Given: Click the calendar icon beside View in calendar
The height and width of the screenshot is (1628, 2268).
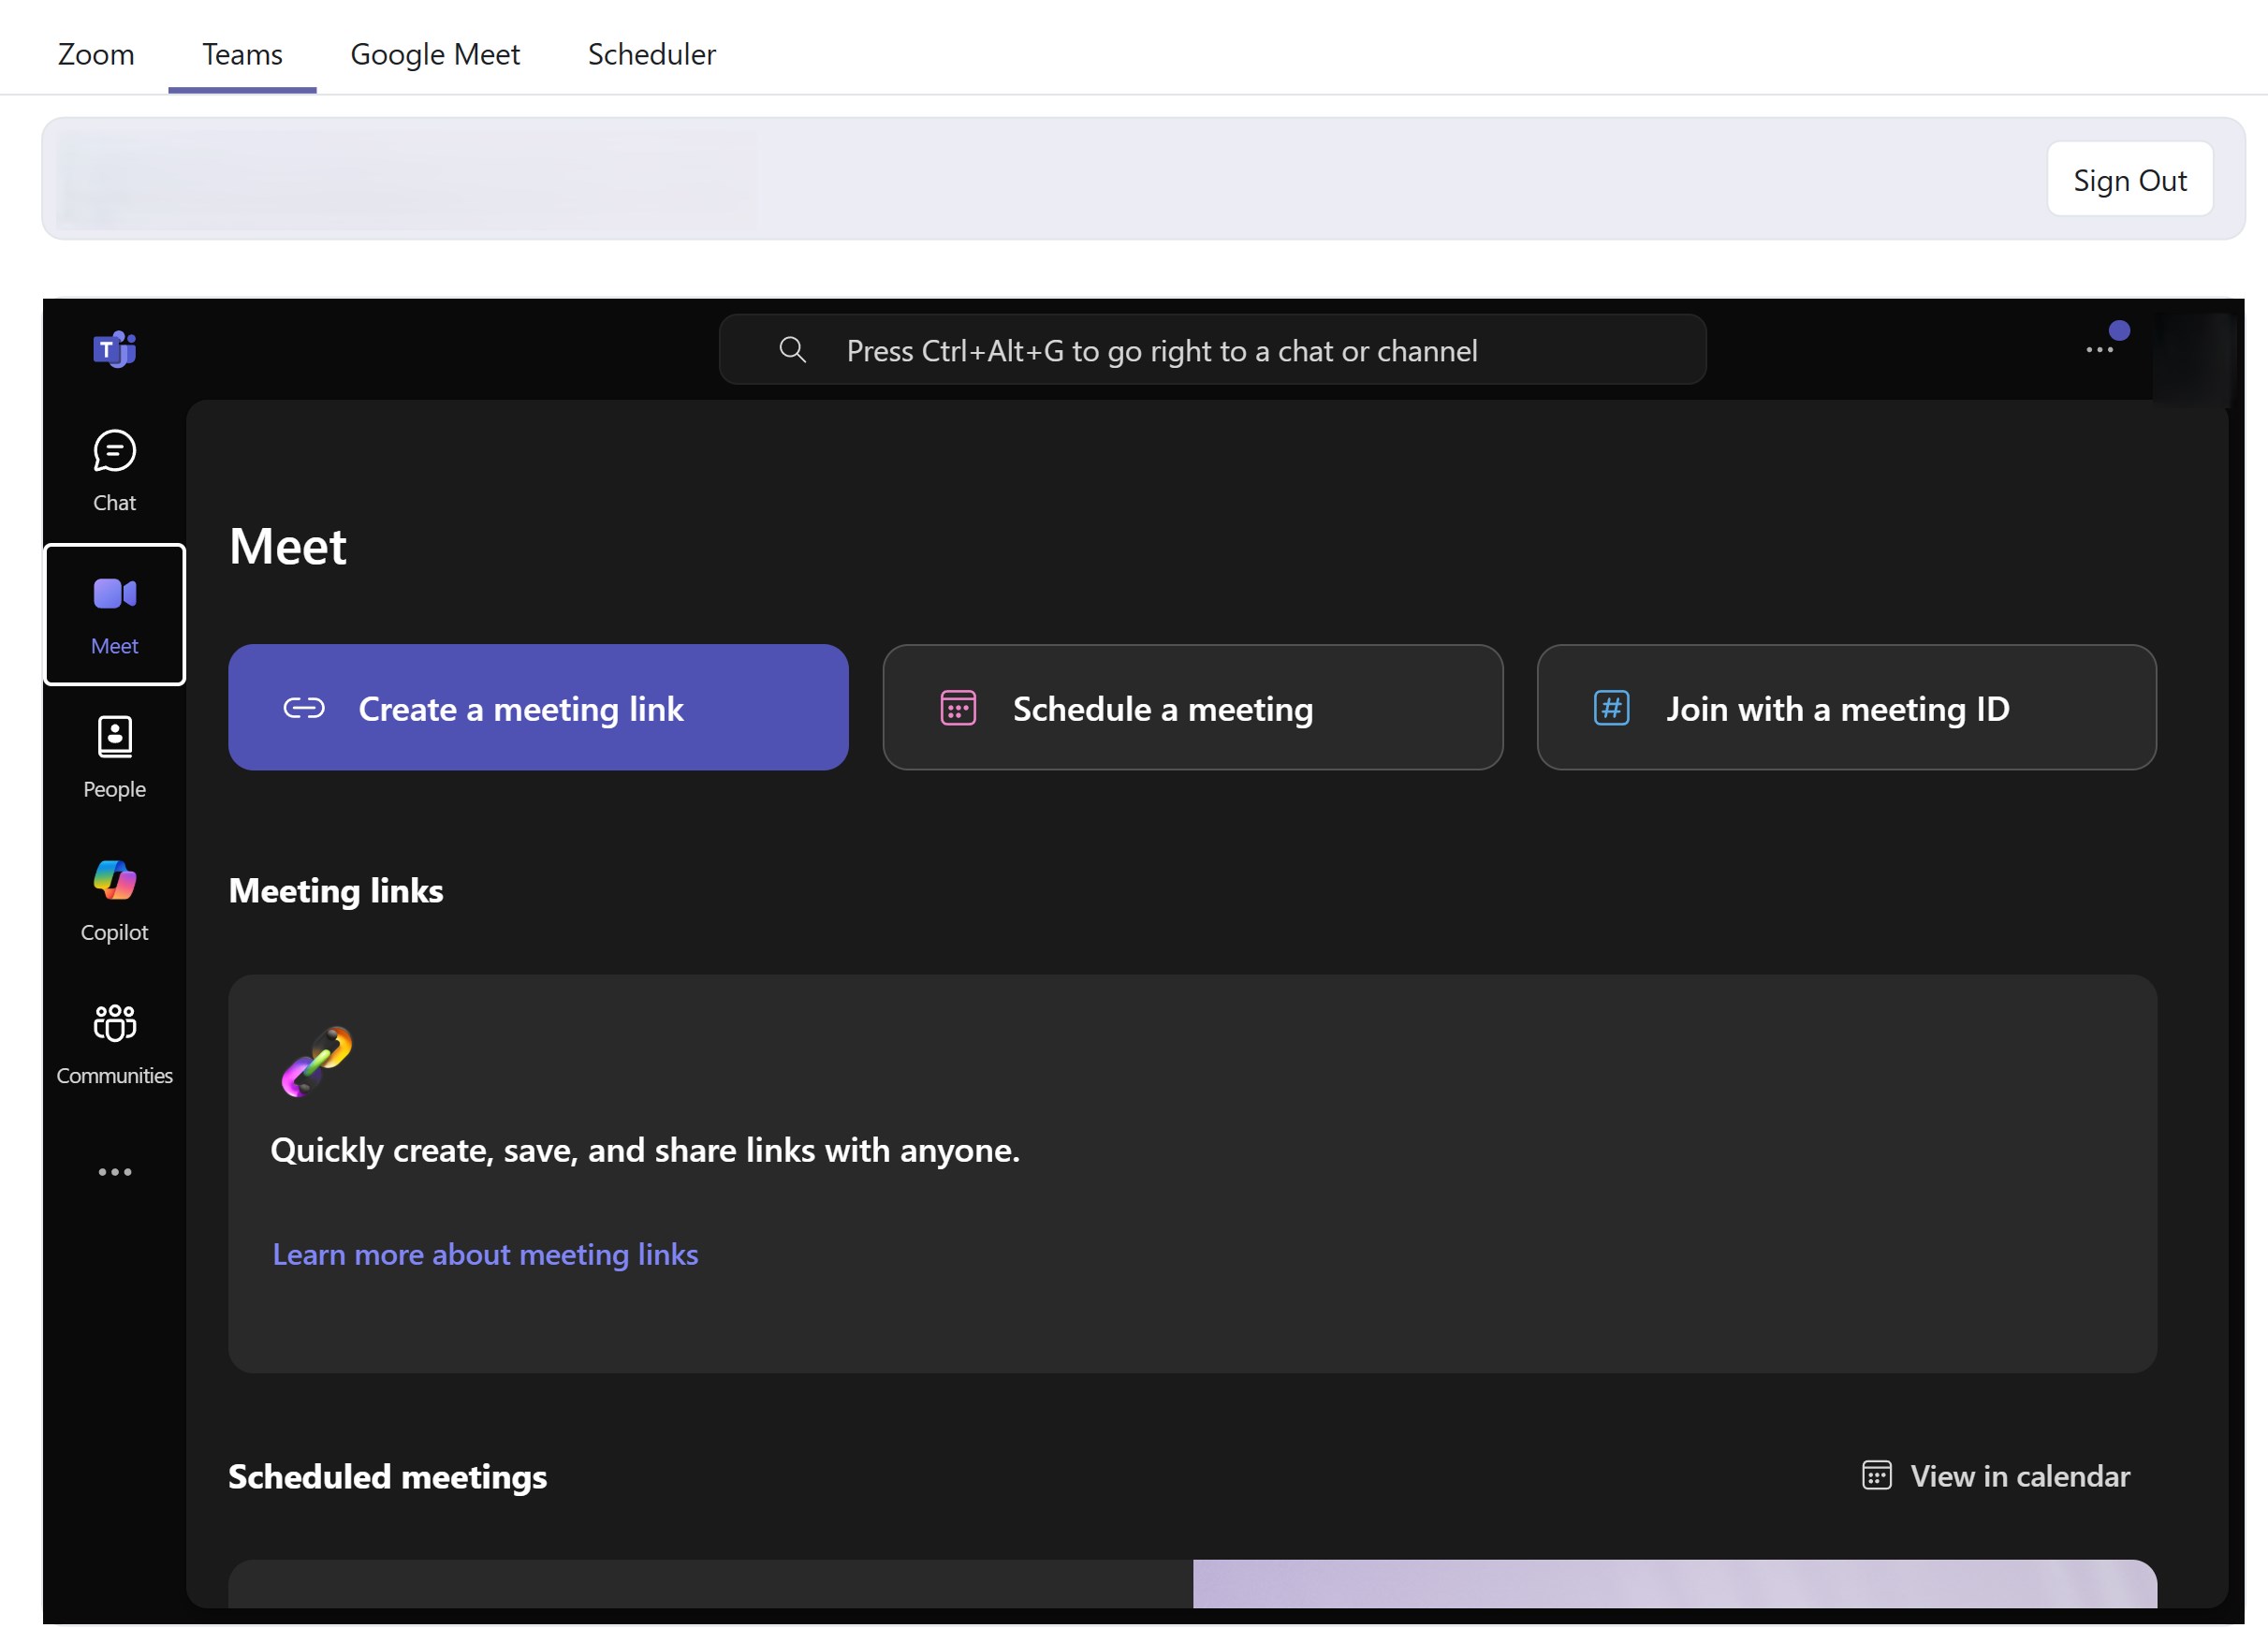Looking at the screenshot, I should click(1876, 1475).
